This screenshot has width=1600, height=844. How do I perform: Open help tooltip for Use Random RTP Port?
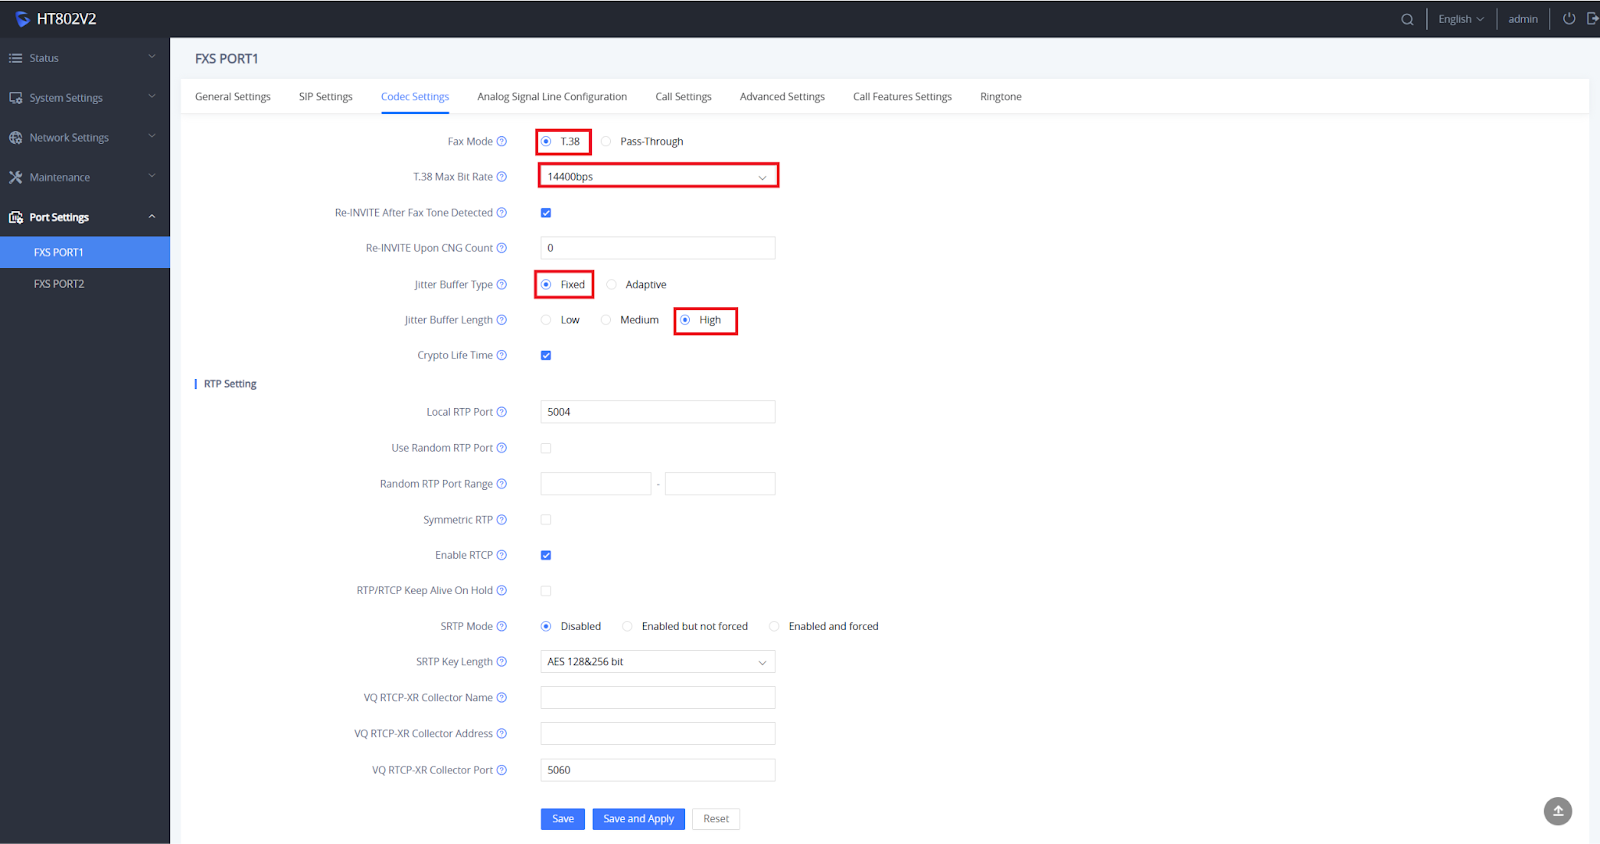pyautogui.click(x=502, y=448)
